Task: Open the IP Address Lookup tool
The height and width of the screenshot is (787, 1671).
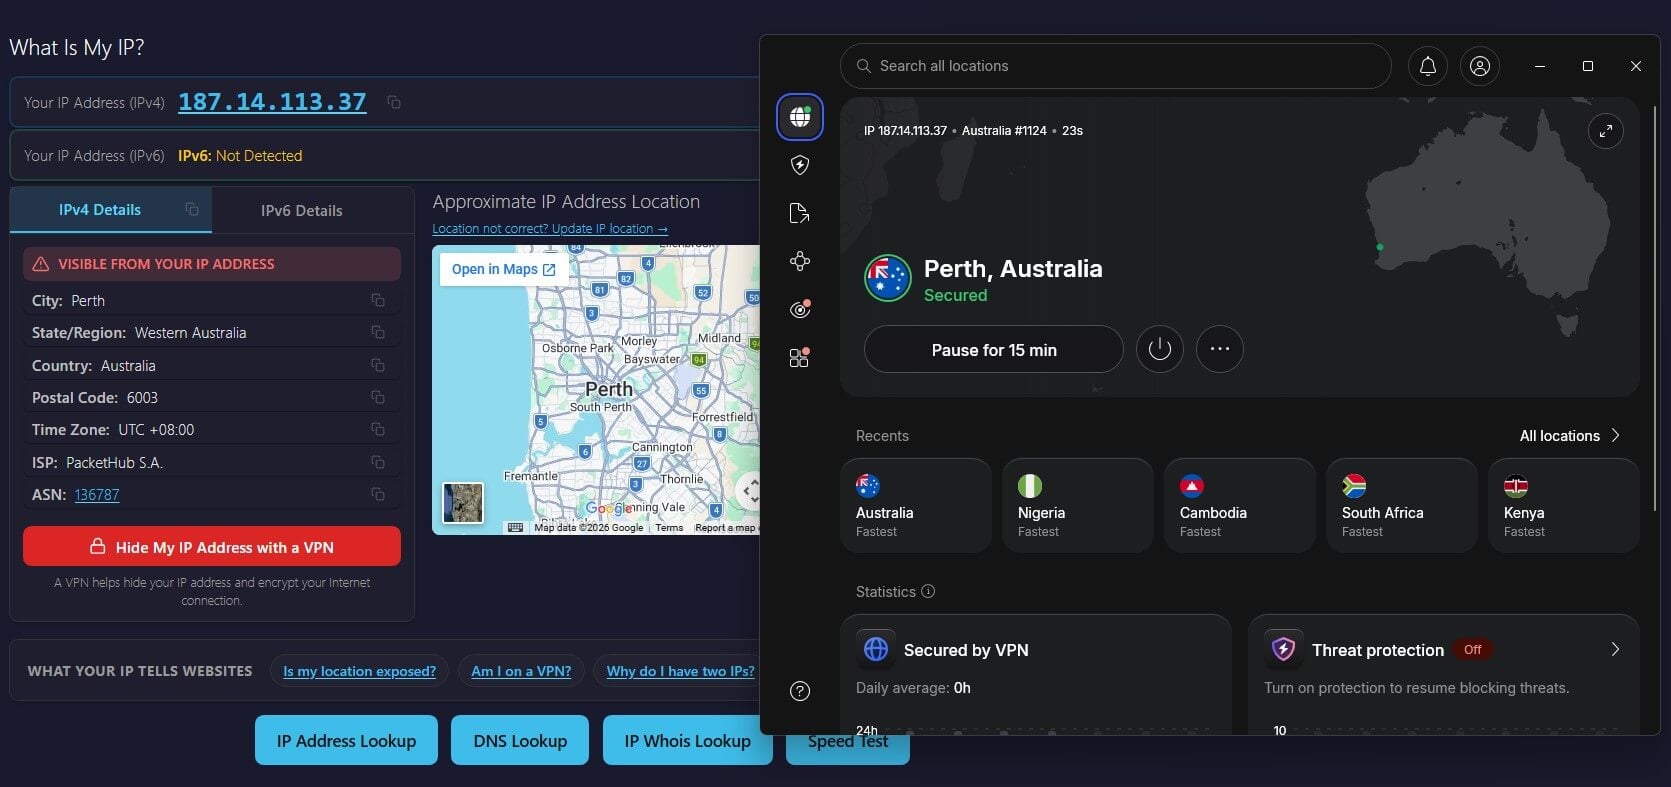Action: [x=346, y=740]
